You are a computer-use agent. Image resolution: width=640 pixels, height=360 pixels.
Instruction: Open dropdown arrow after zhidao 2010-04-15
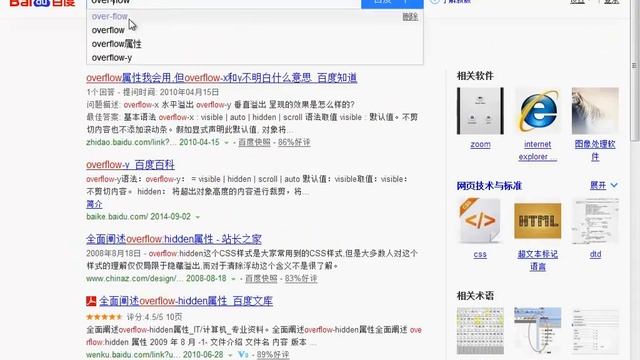[x=226, y=142]
